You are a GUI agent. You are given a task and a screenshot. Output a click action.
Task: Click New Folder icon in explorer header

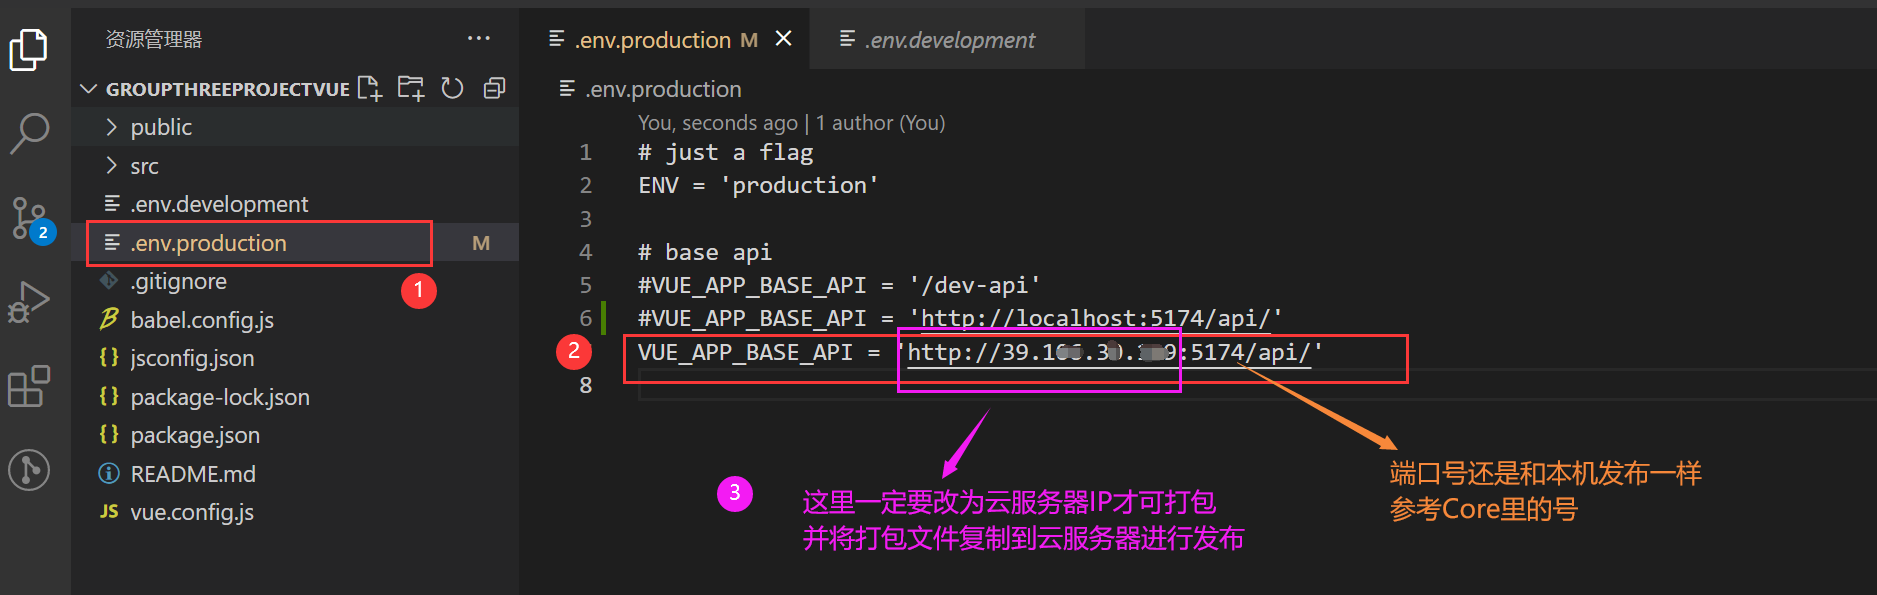[x=411, y=89]
